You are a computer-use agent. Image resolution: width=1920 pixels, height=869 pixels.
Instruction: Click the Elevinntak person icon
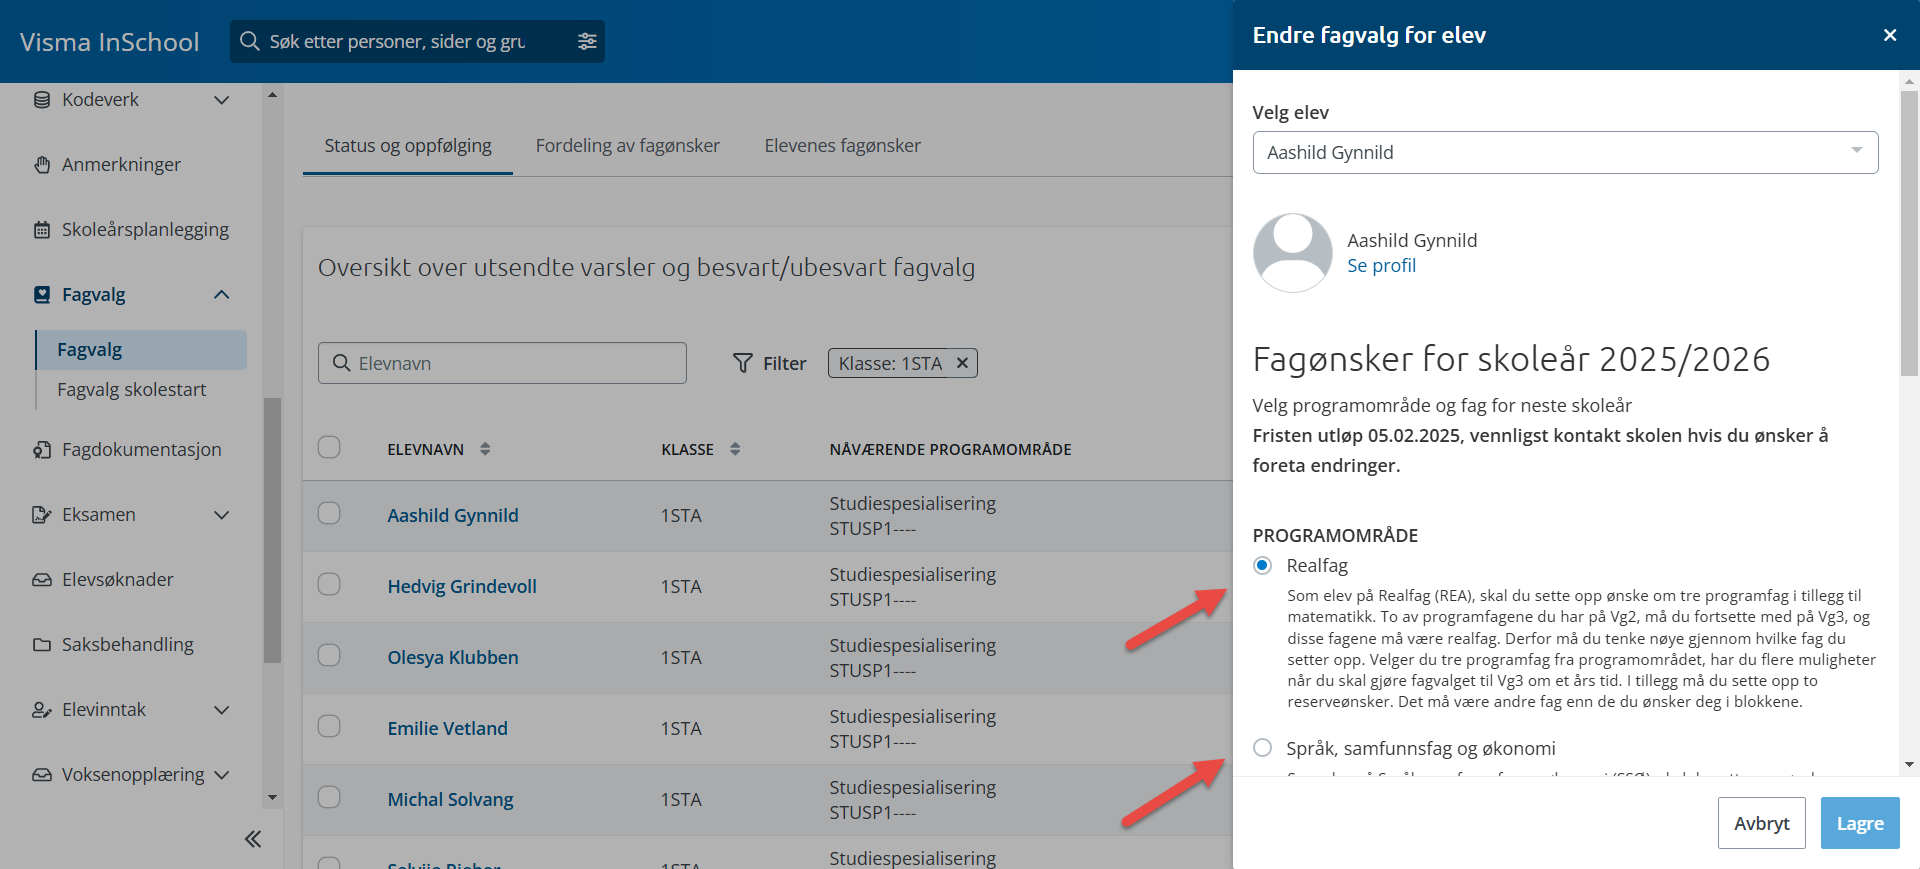click(x=42, y=710)
